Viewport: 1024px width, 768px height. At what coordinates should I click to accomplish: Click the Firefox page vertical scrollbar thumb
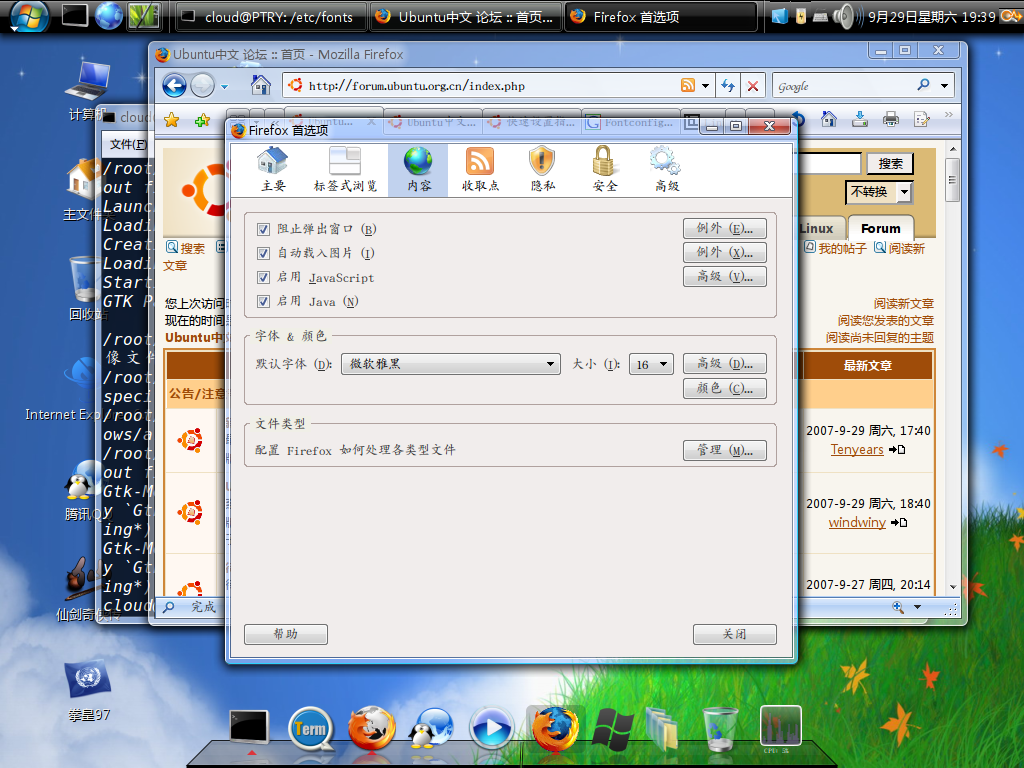952,180
